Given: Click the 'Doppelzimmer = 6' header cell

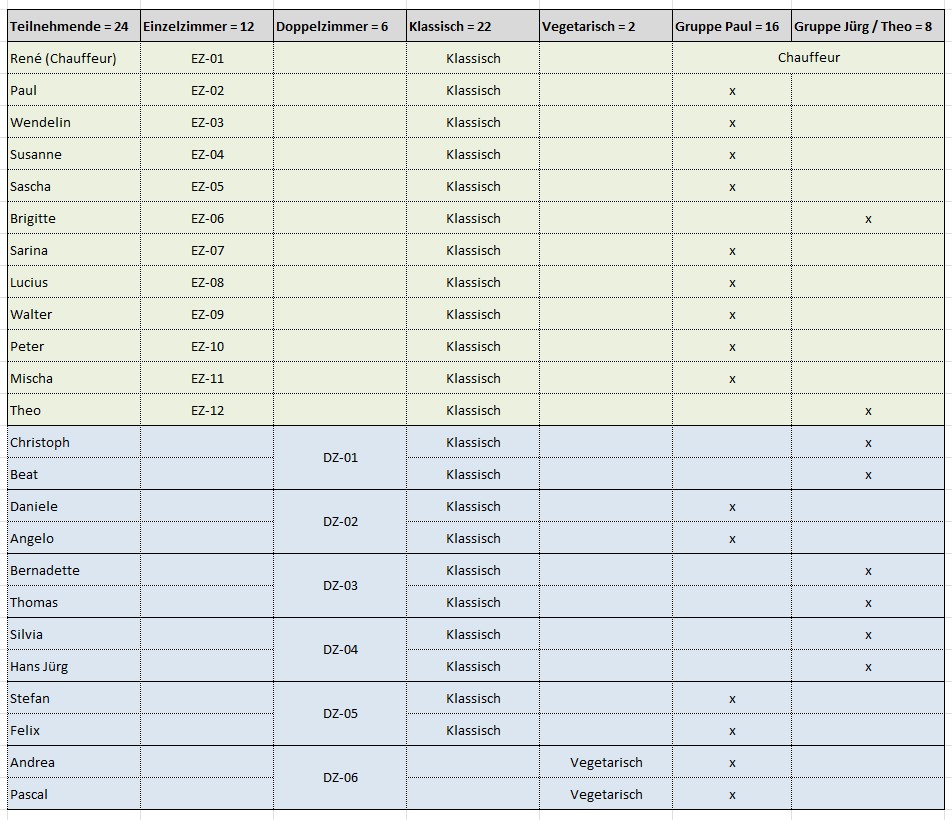Looking at the screenshot, I should click(x=339, y=27).
